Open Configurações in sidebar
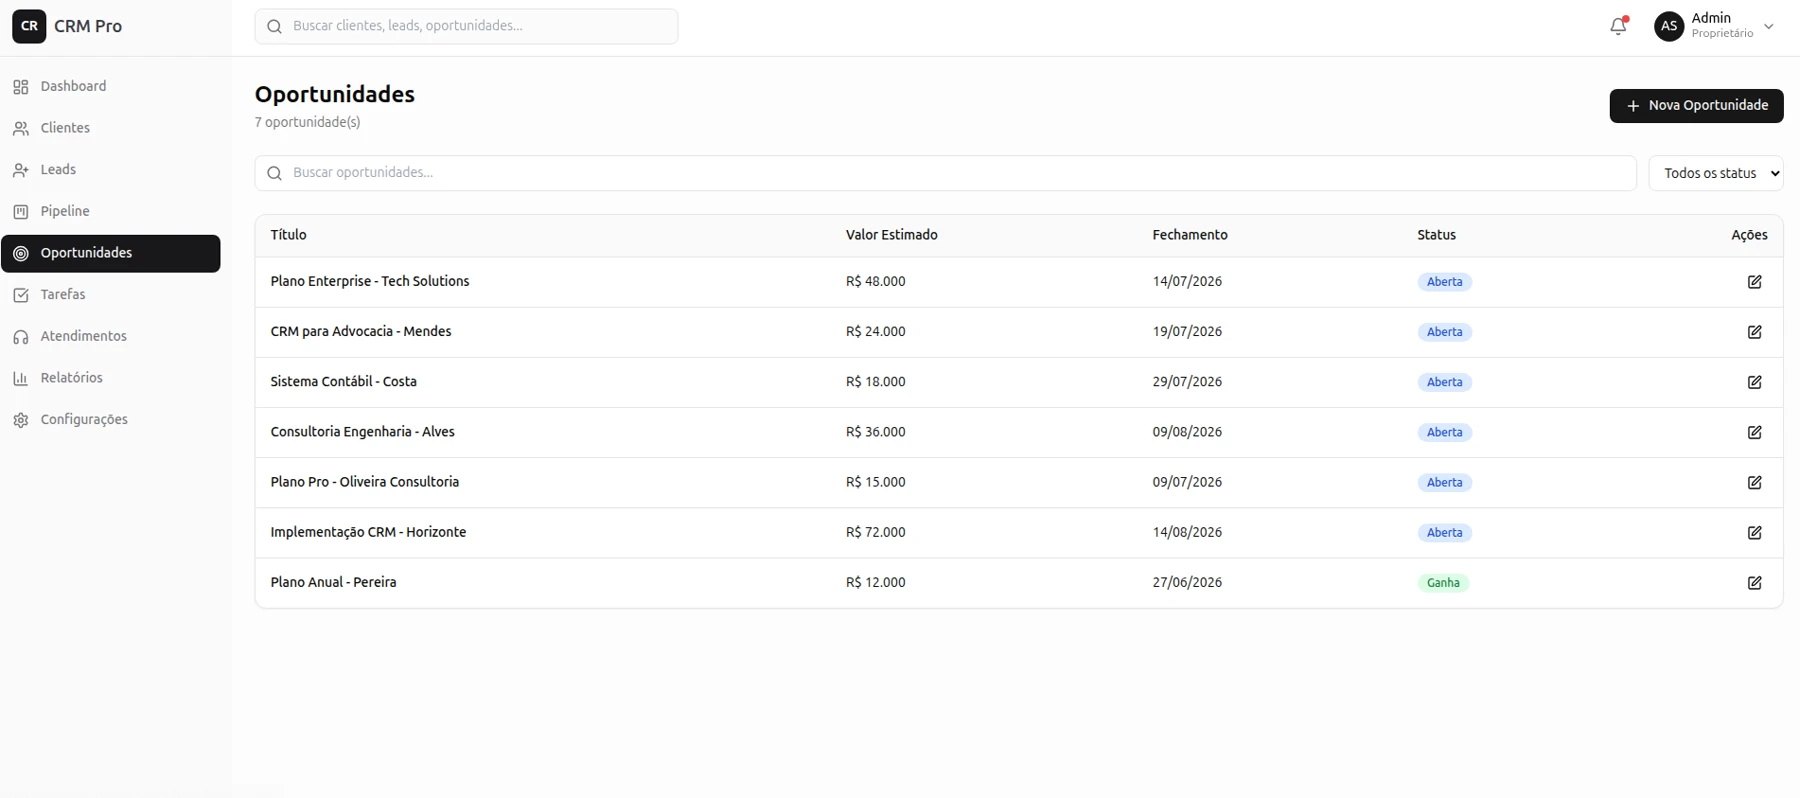This screenshot has width=1800, height=798. click(x=110, y=420)
